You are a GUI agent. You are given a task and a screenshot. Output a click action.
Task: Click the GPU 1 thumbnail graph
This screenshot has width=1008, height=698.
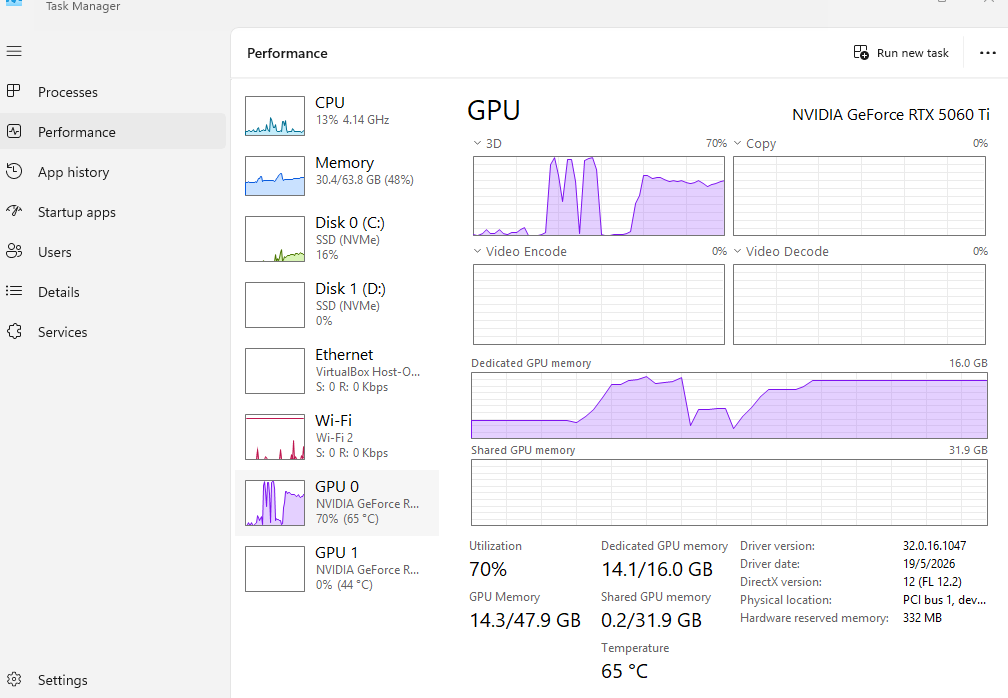(274, 569)
